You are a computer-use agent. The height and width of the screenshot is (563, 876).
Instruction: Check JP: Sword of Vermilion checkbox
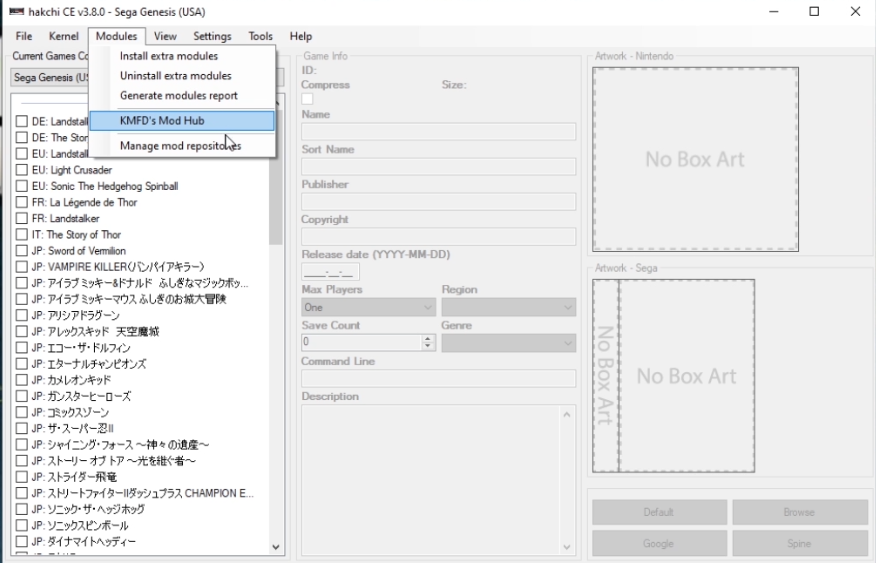[x=22, y=251]
